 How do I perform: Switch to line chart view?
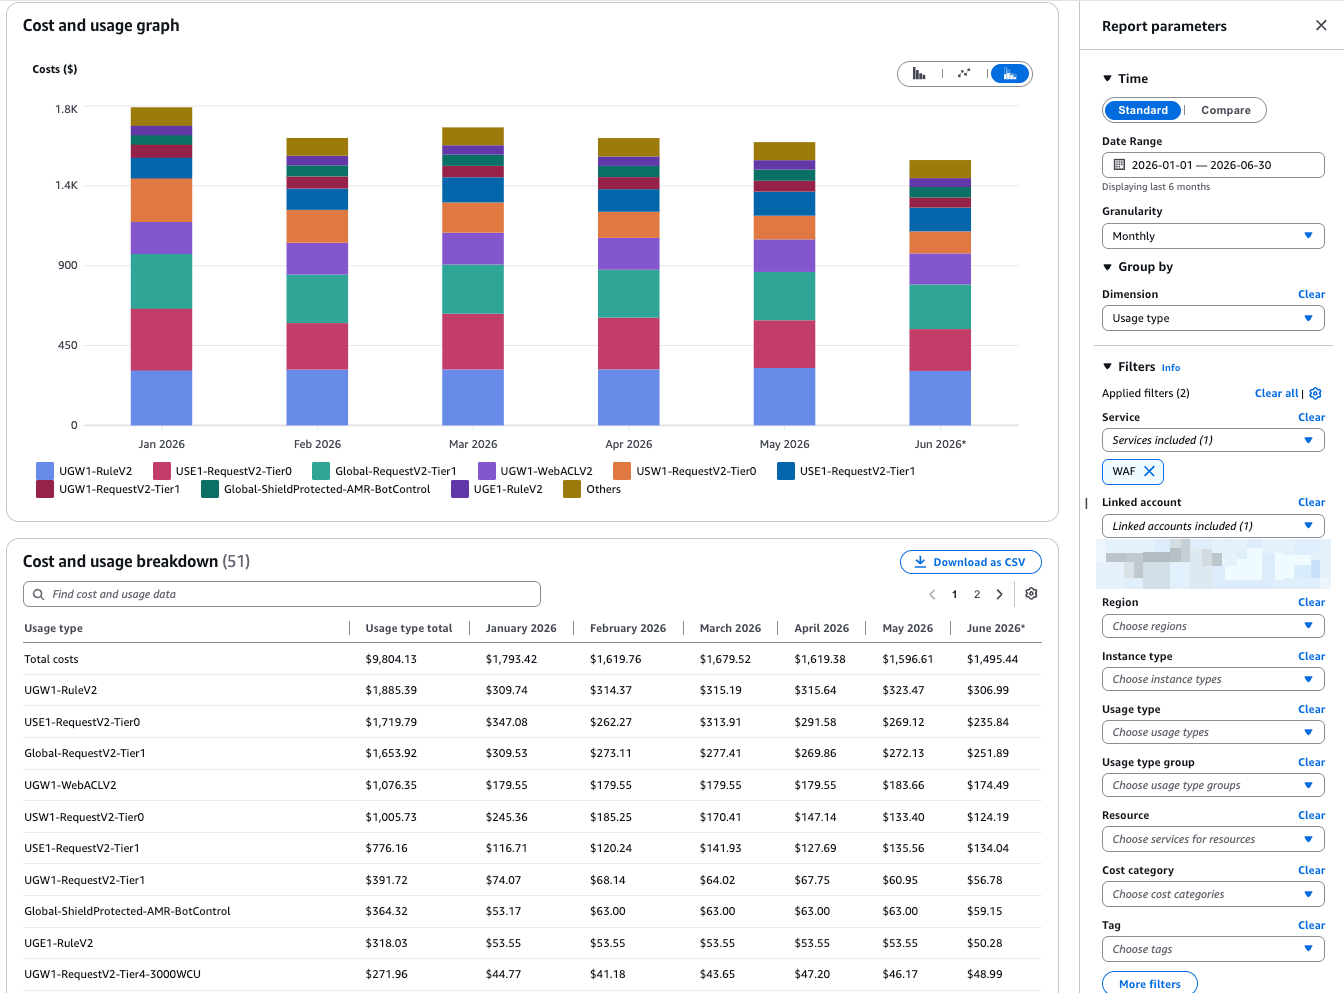964,74
